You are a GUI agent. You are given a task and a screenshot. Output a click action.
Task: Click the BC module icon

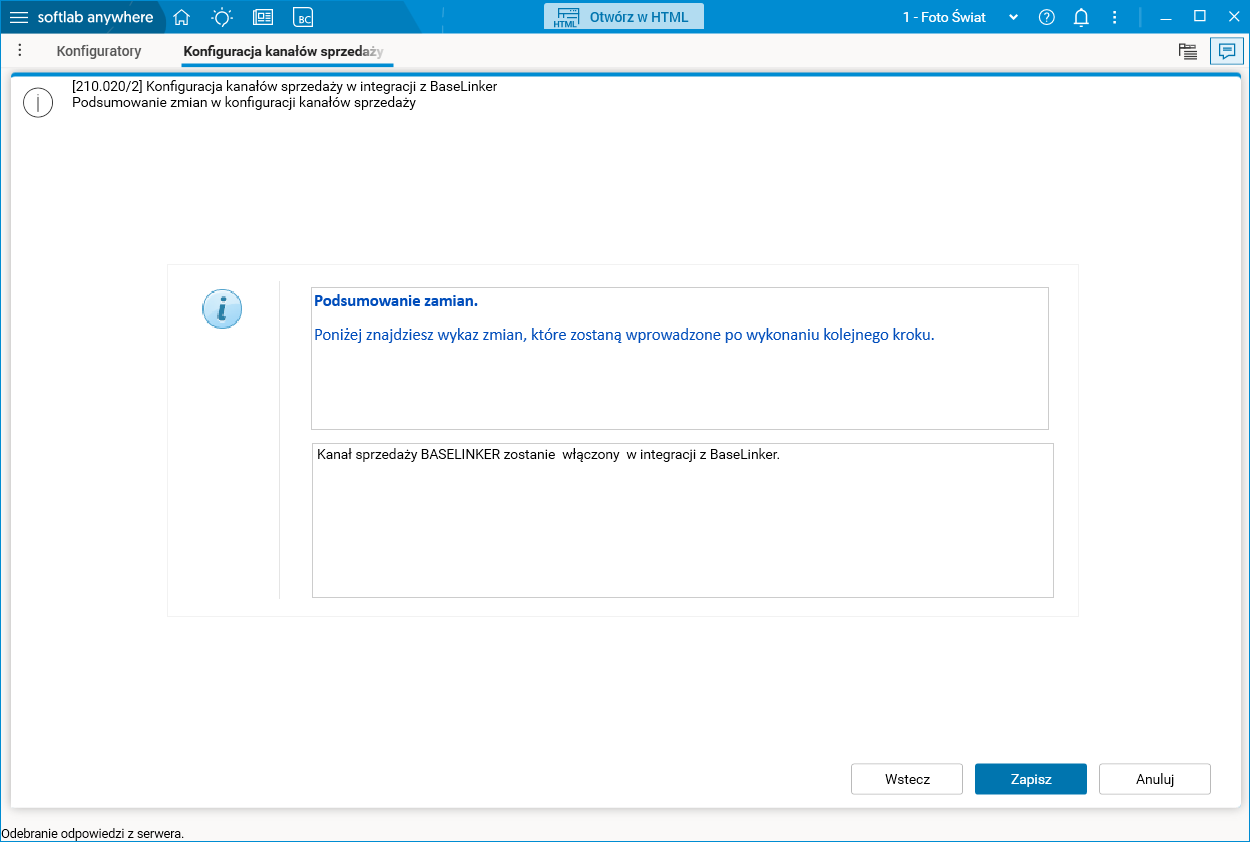click(x=303, y=17)
